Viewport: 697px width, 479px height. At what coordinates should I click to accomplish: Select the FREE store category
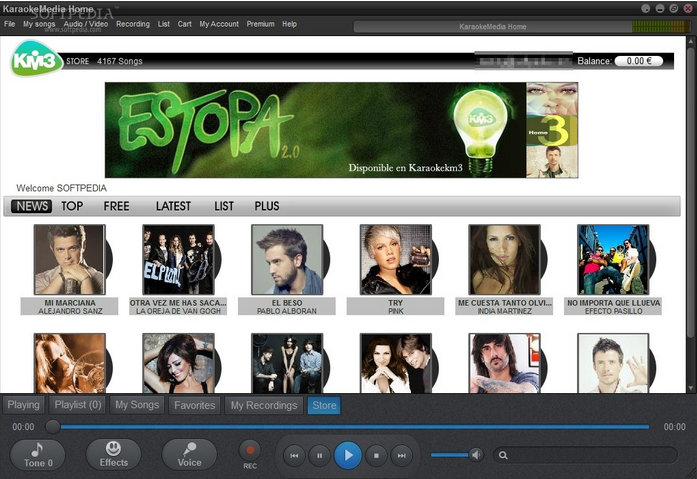point(116,206)
